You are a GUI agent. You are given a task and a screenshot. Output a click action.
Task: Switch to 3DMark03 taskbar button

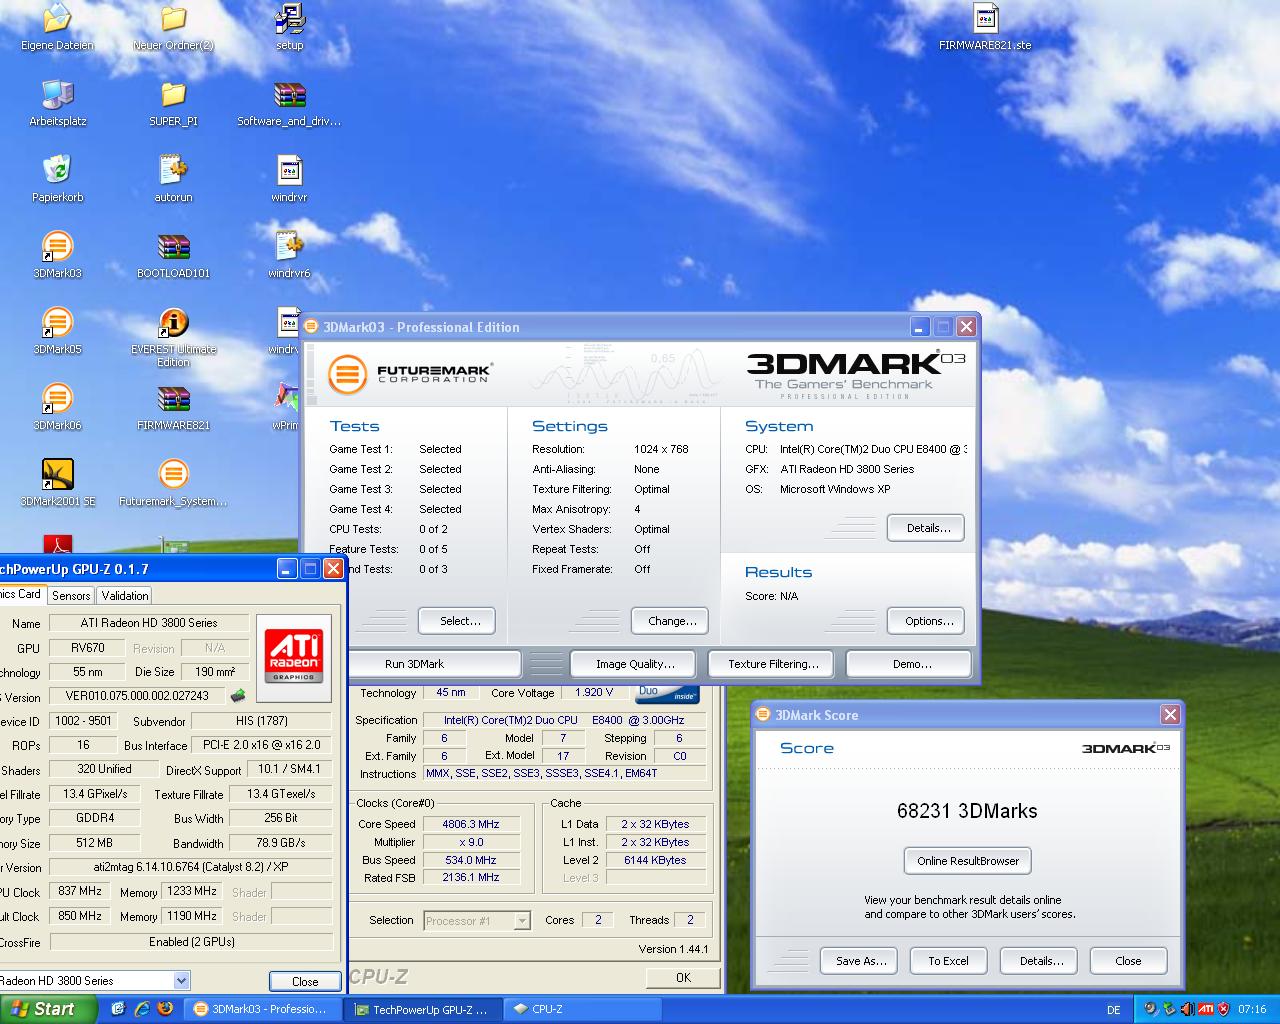[x=262, y=1009]
